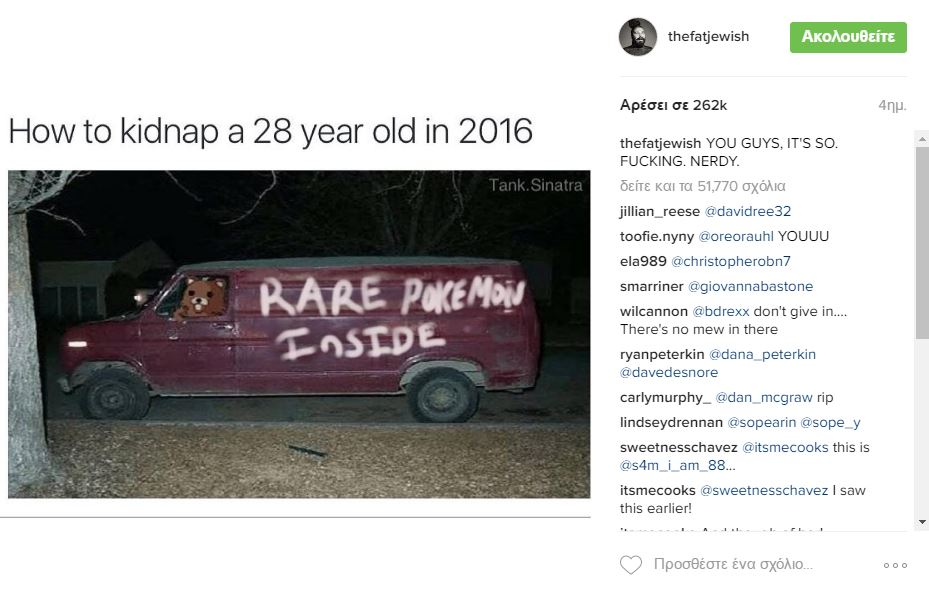Viewport: 929px width, 595px height.
Task: Click the add comment input field
Action: [733, 564]
